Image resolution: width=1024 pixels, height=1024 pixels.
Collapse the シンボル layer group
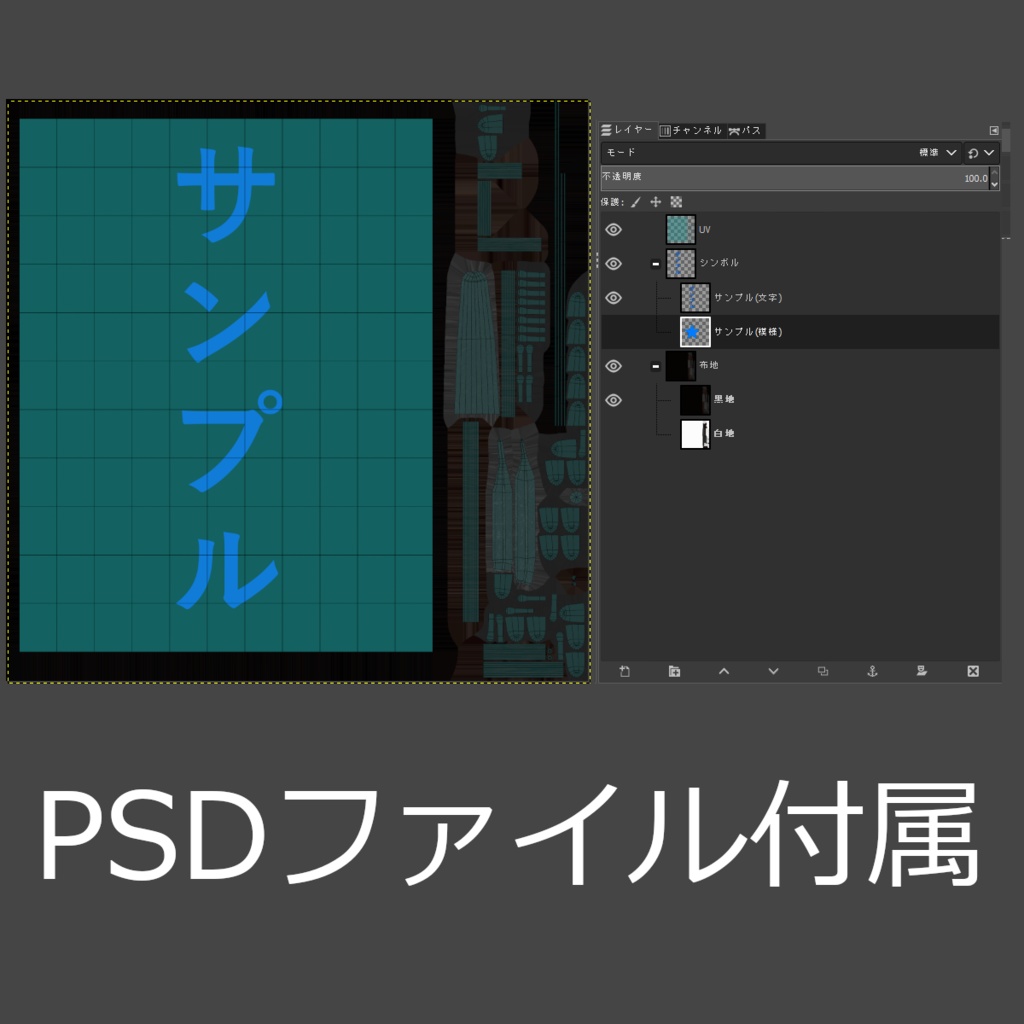pos(656,263)
